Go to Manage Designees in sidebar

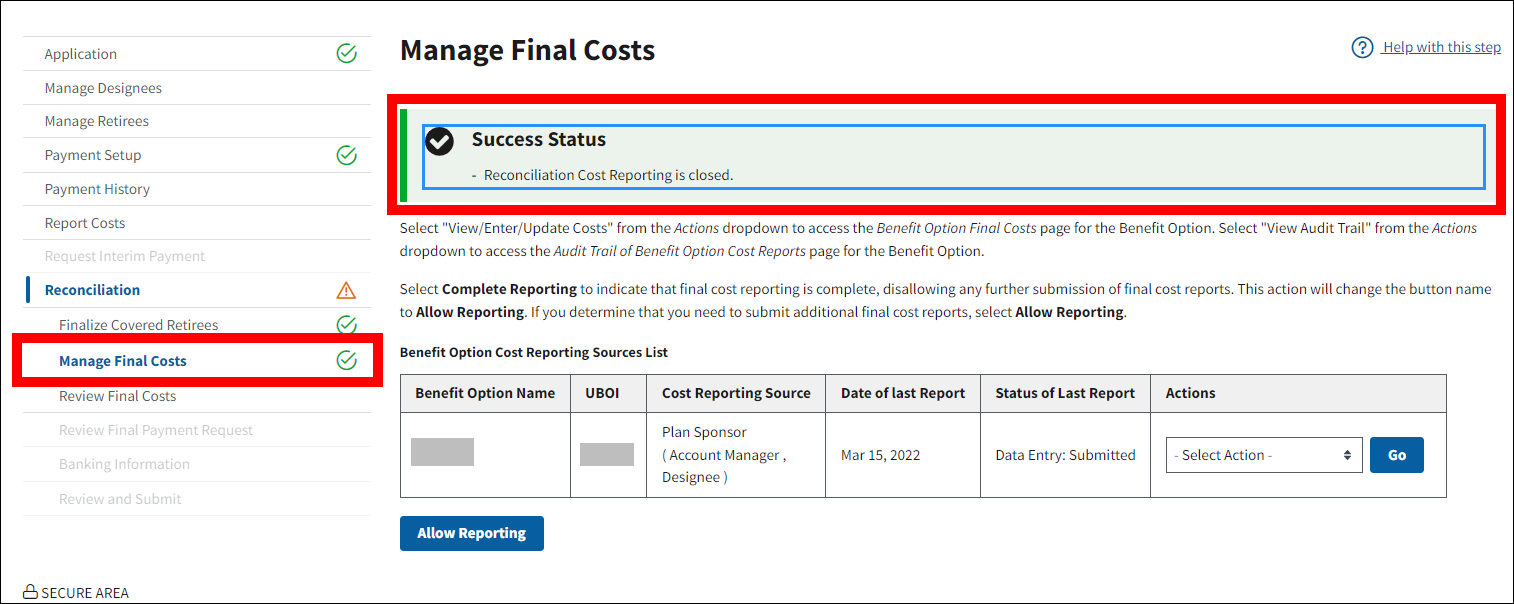[103, 88]
